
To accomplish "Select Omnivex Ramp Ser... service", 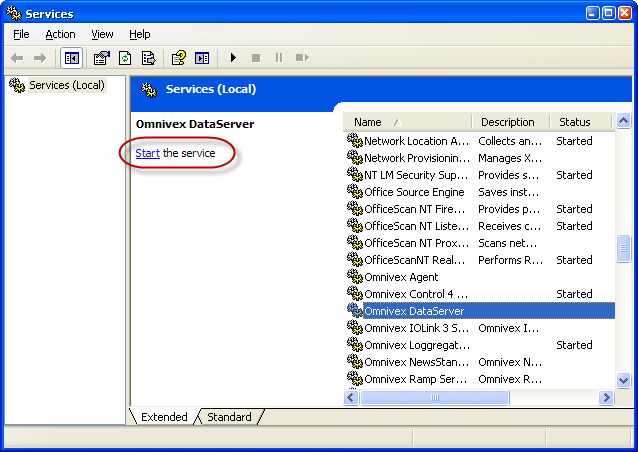I will (x=415, y=379).
